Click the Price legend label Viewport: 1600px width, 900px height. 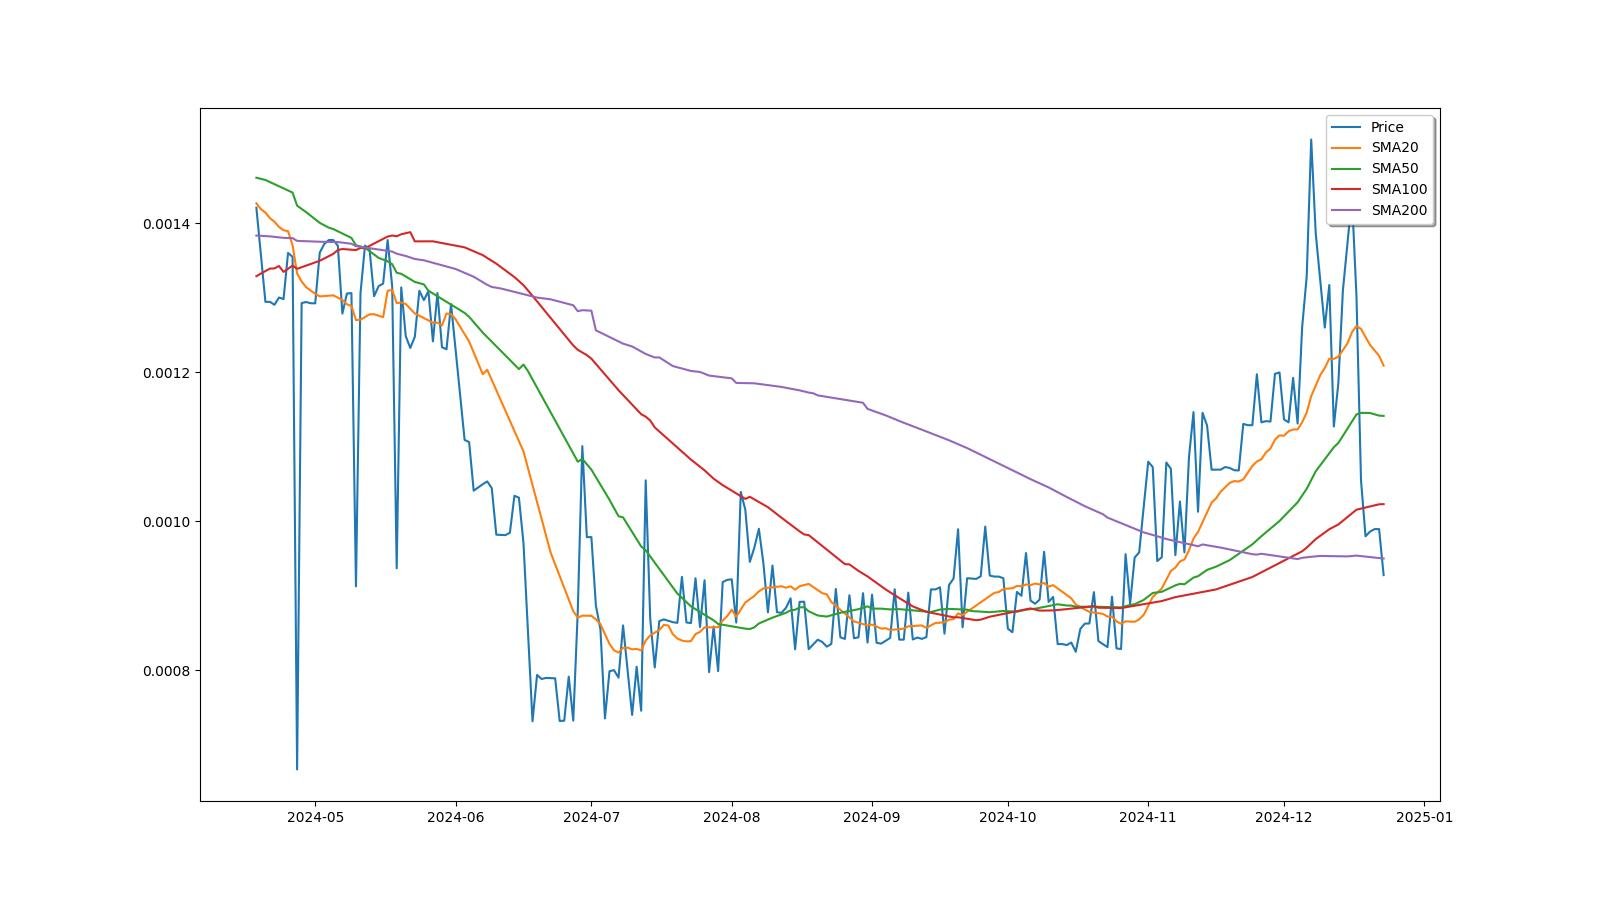1387,127
